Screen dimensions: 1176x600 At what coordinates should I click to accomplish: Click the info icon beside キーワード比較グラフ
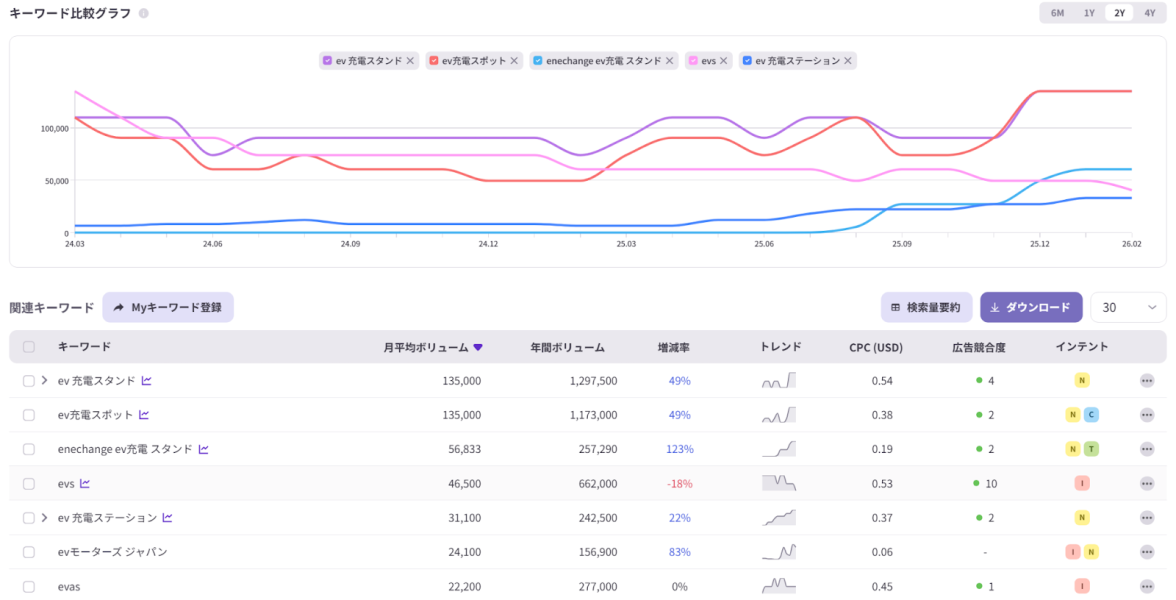144,14
